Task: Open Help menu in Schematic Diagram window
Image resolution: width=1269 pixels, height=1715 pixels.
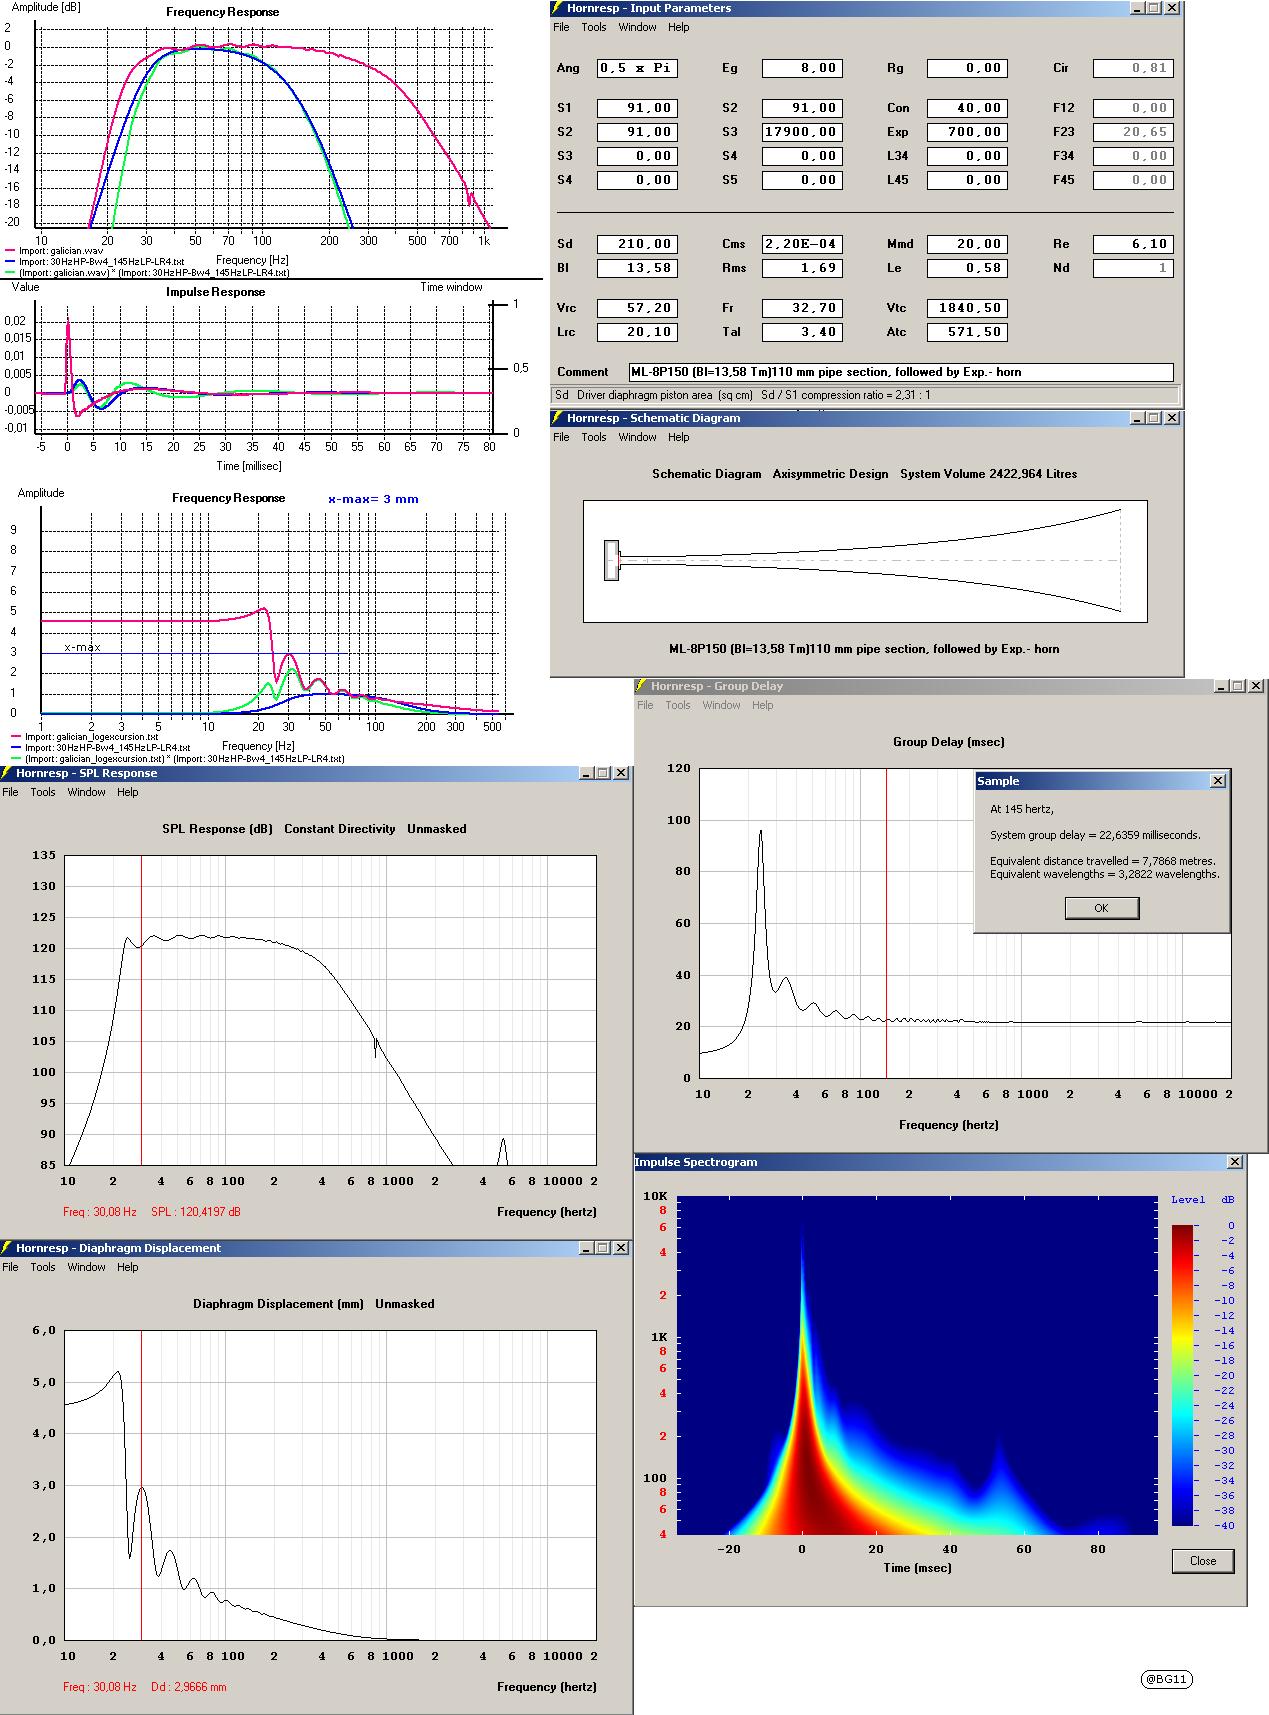Action: pos(679,437)
